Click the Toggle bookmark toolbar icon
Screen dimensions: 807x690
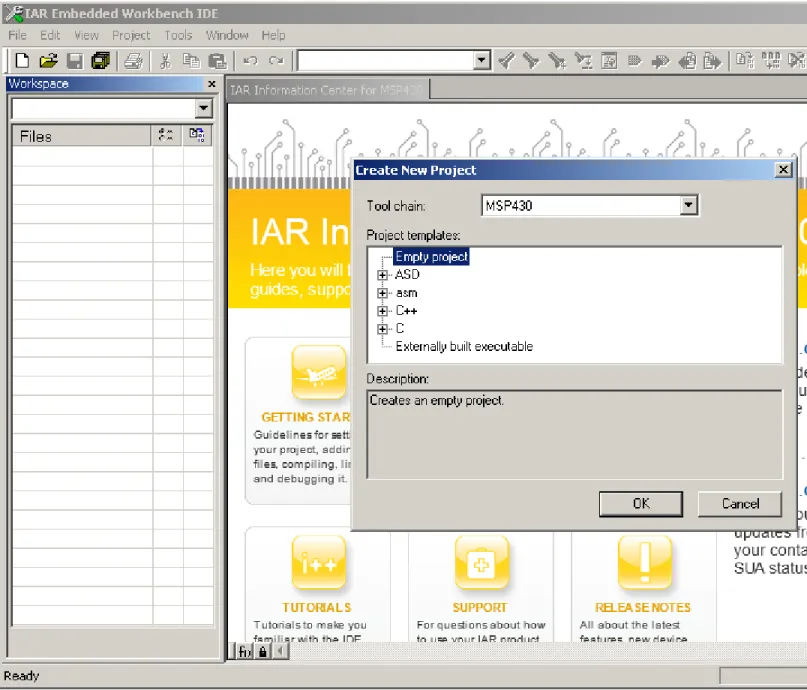click(635, 61)
